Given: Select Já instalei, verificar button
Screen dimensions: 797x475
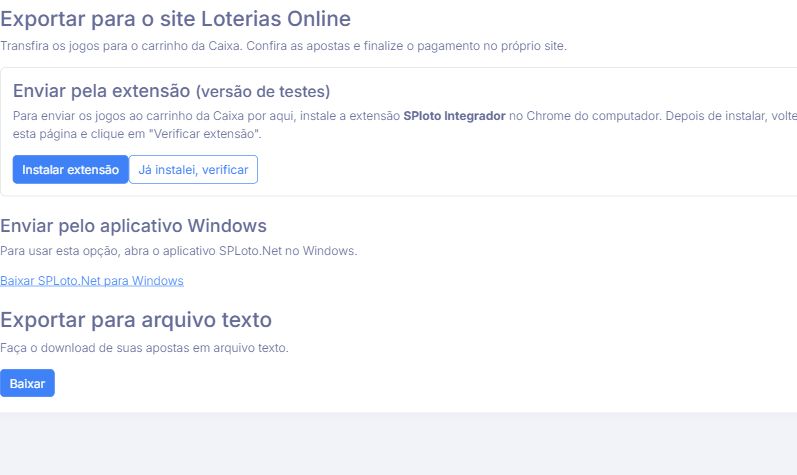Looking at the screenshot, I should click(x=193, y=169).
